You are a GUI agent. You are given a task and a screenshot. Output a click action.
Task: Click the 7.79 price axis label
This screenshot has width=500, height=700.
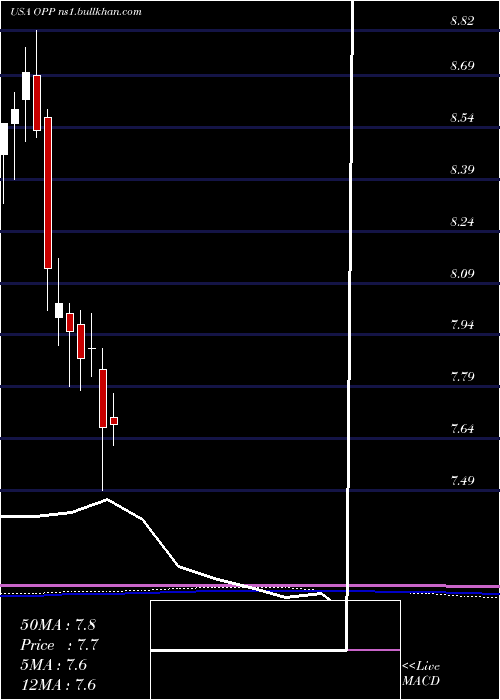point(462,377)
